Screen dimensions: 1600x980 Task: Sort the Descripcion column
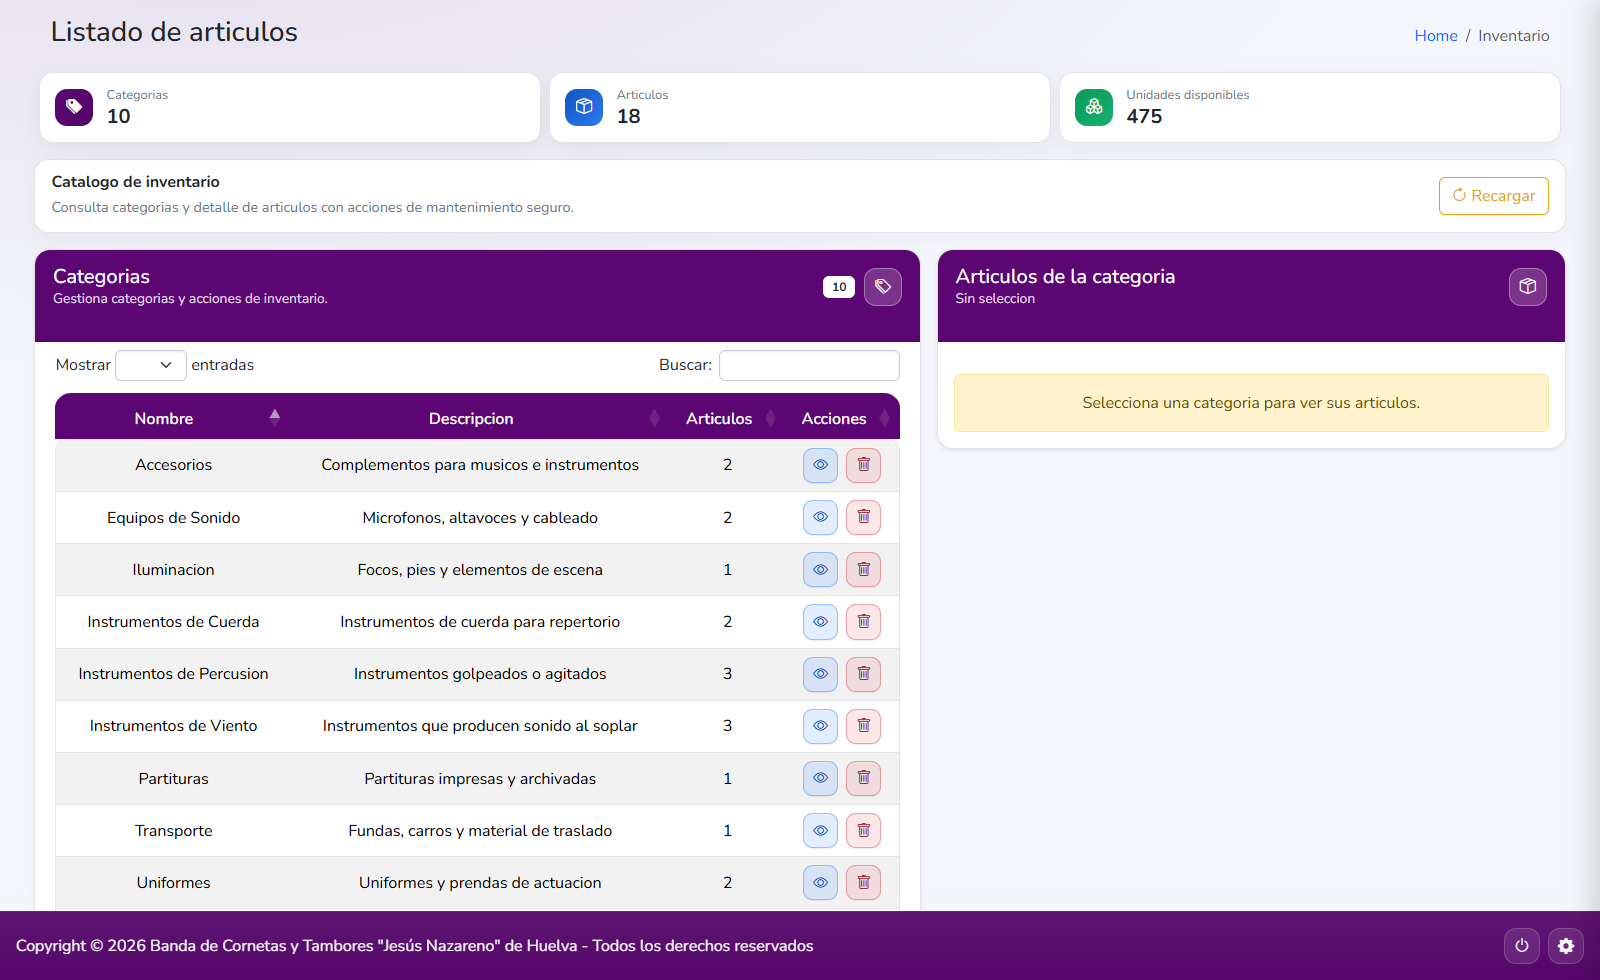655,417
